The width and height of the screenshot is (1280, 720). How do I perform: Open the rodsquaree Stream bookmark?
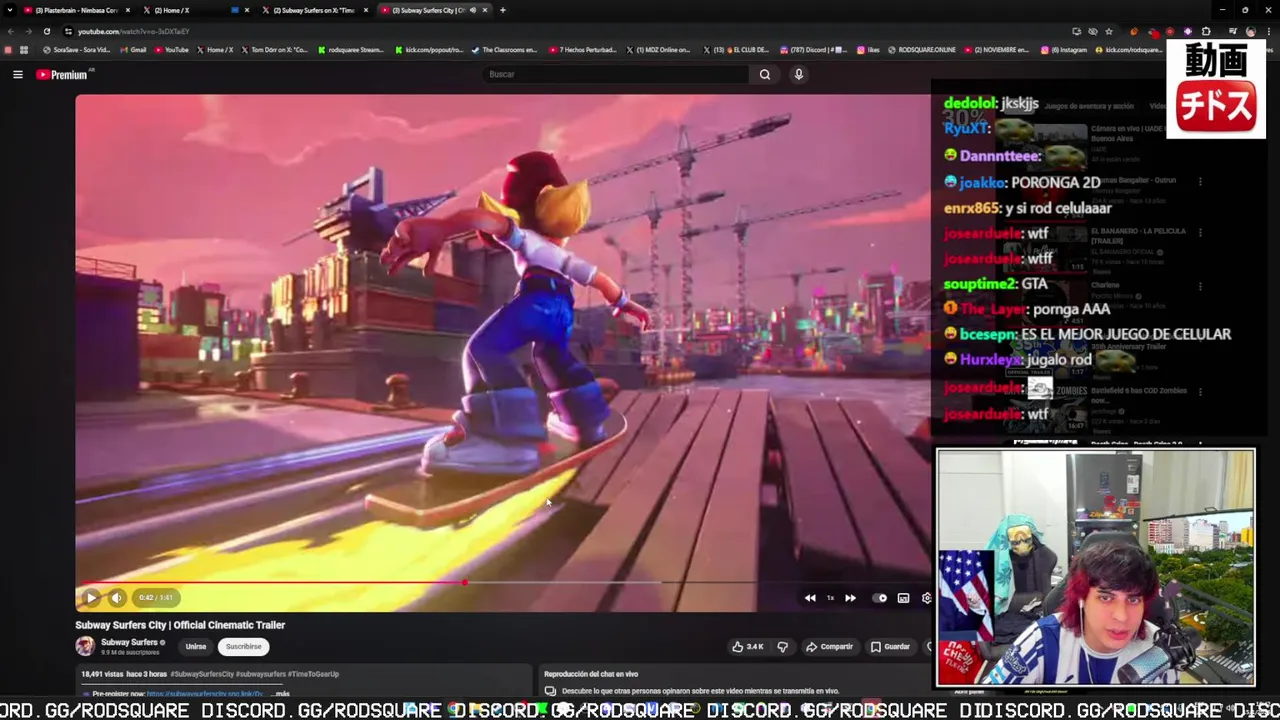[x=350, y=50]
